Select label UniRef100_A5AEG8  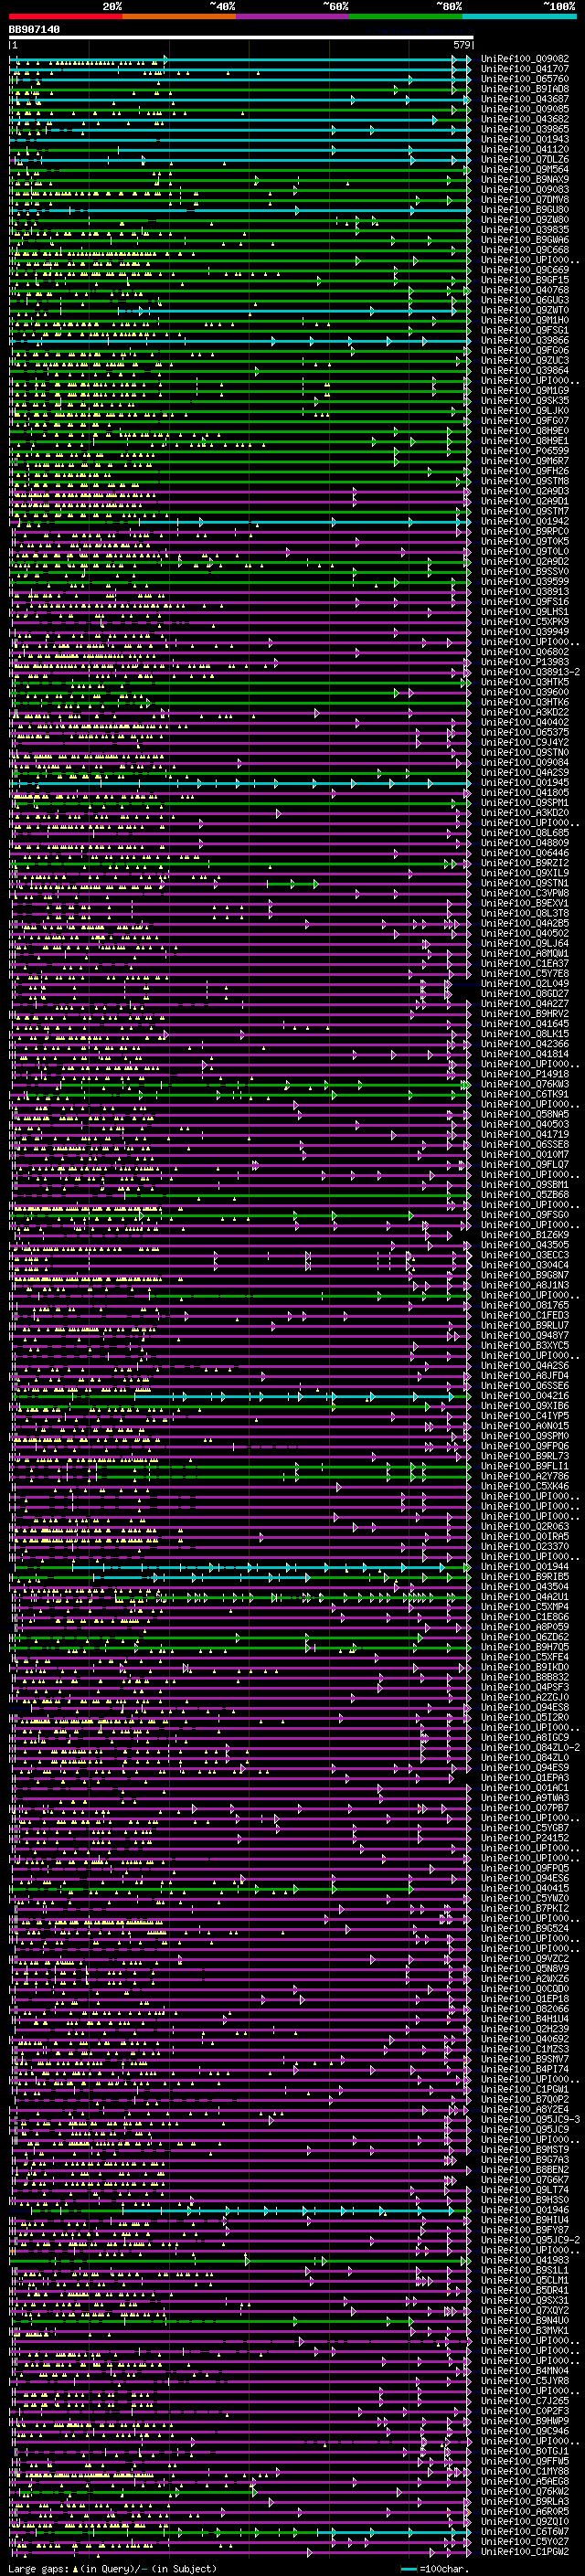(x=525, y=2481)
